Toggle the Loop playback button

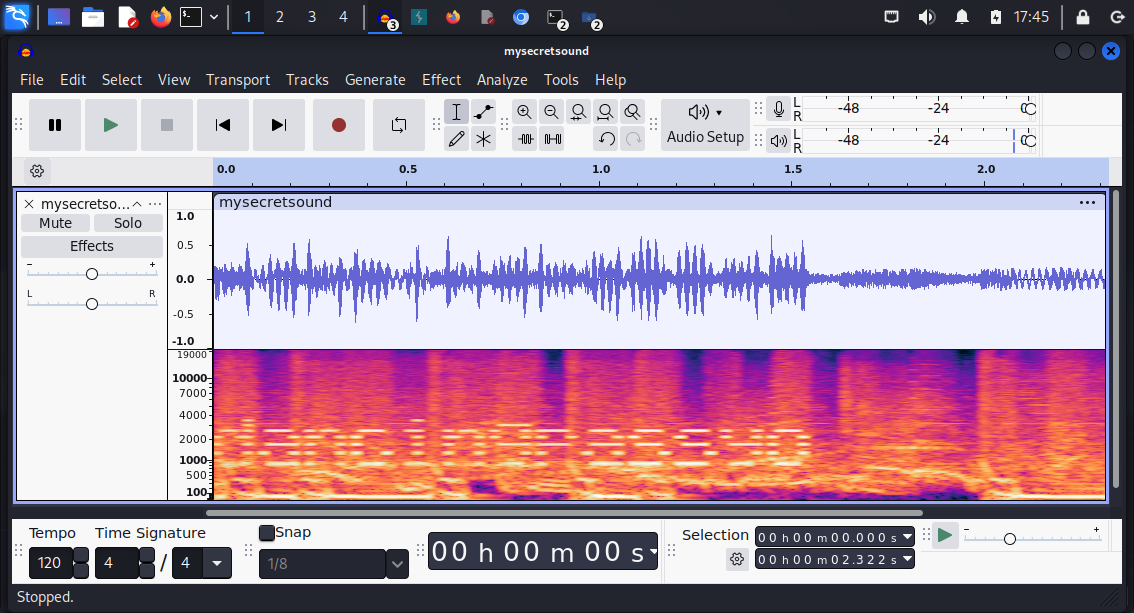(399, 125)
